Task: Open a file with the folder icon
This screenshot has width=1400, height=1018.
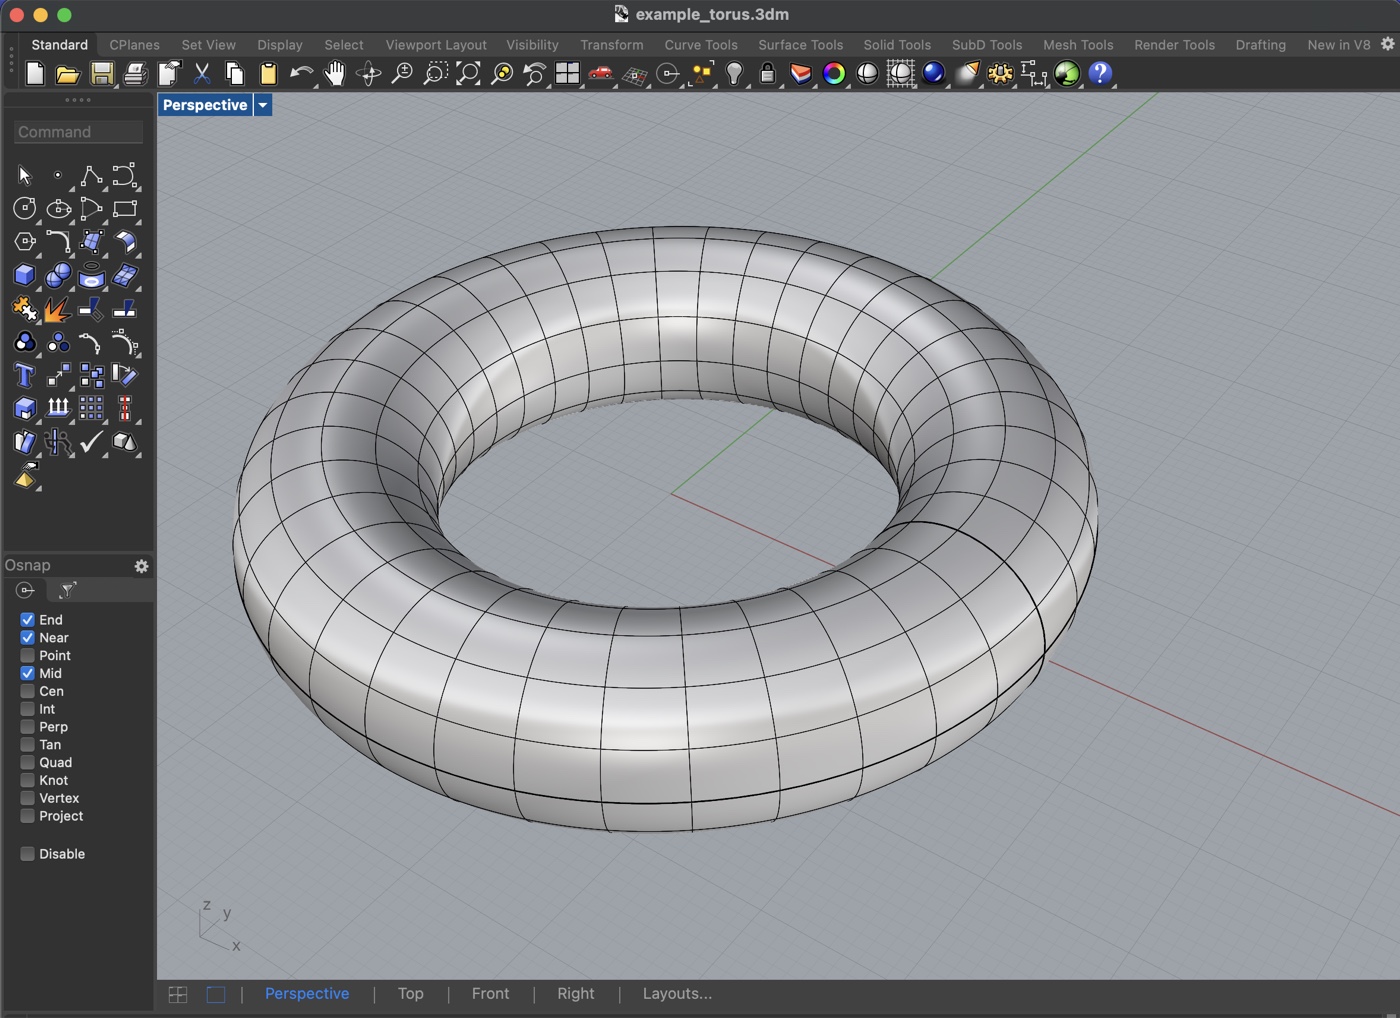Action: pyautogui.click(x=68, y=73)
